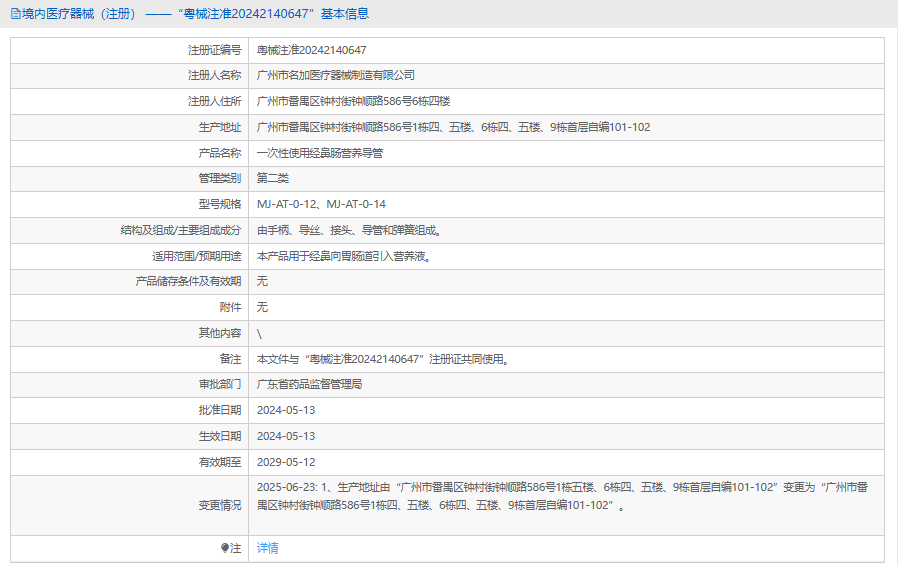Click the 生产地址 label

pyautogui.click(x=220, y=127)
